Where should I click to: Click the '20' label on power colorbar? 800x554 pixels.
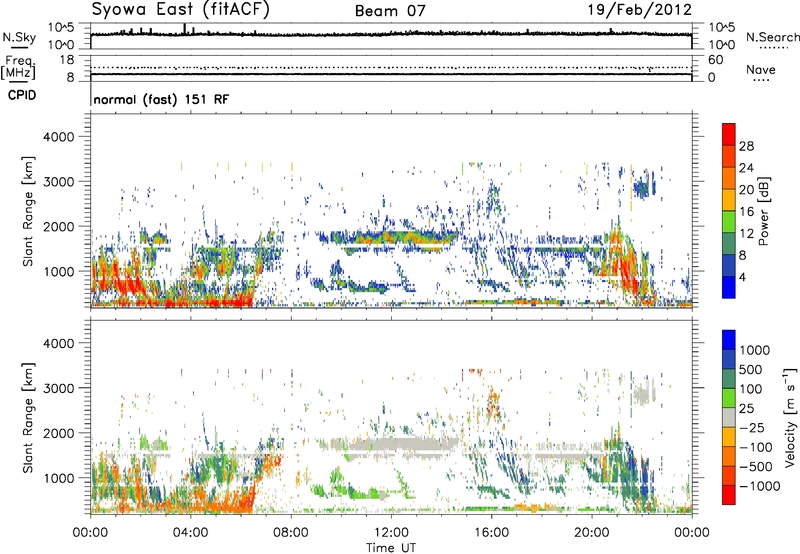pos(746,190)
